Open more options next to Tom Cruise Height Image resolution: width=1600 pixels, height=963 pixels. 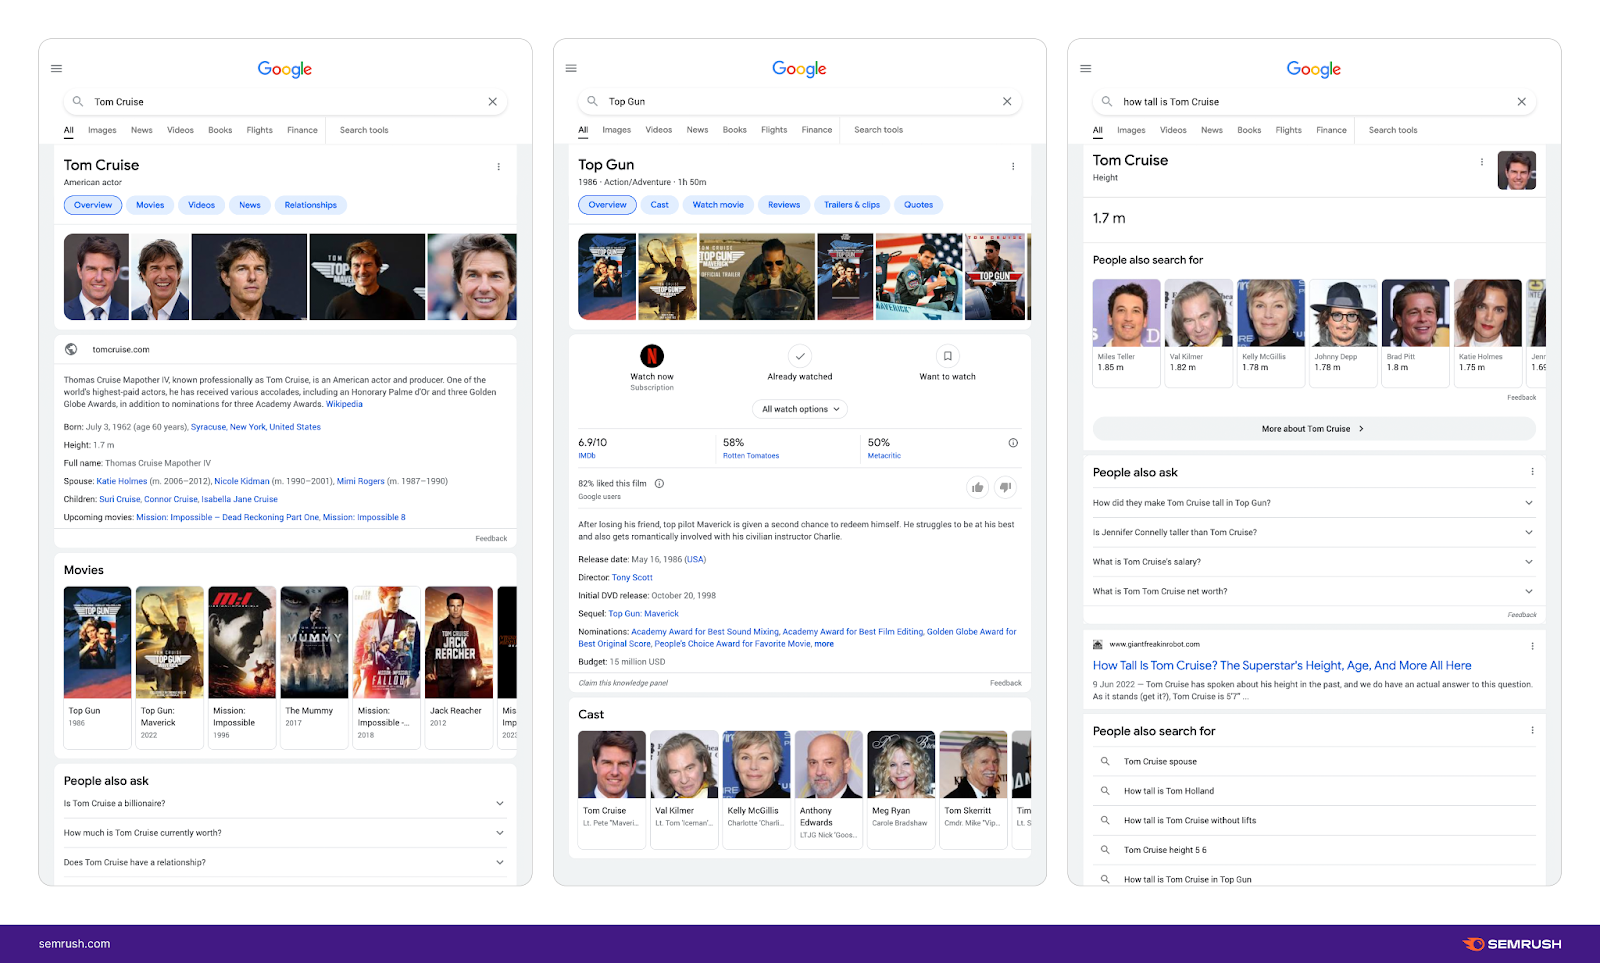coord(1481,162)
